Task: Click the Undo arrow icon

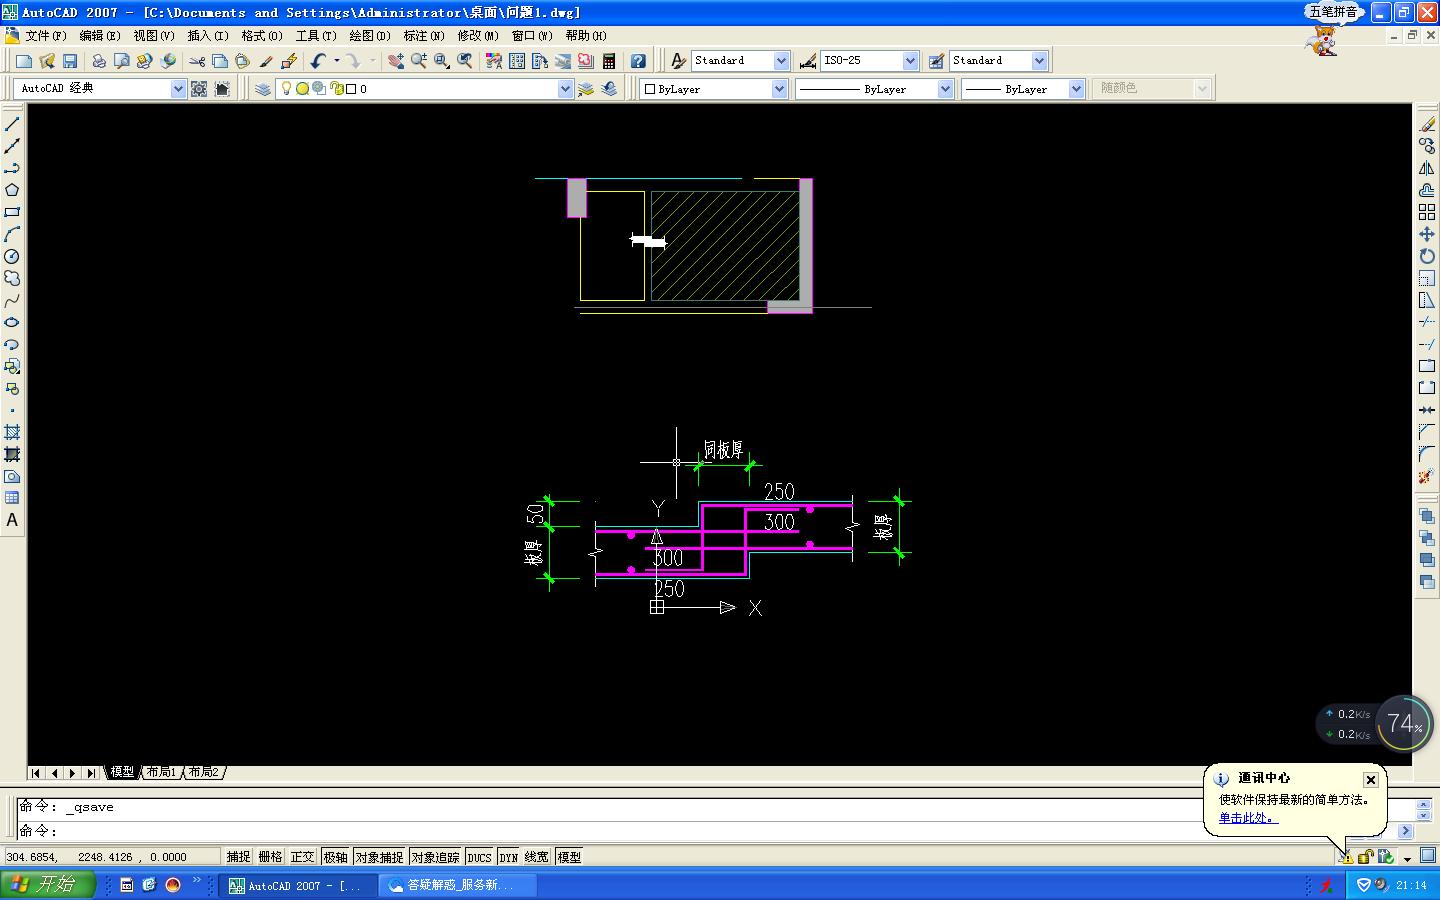Action: click(x=318, y=61)
